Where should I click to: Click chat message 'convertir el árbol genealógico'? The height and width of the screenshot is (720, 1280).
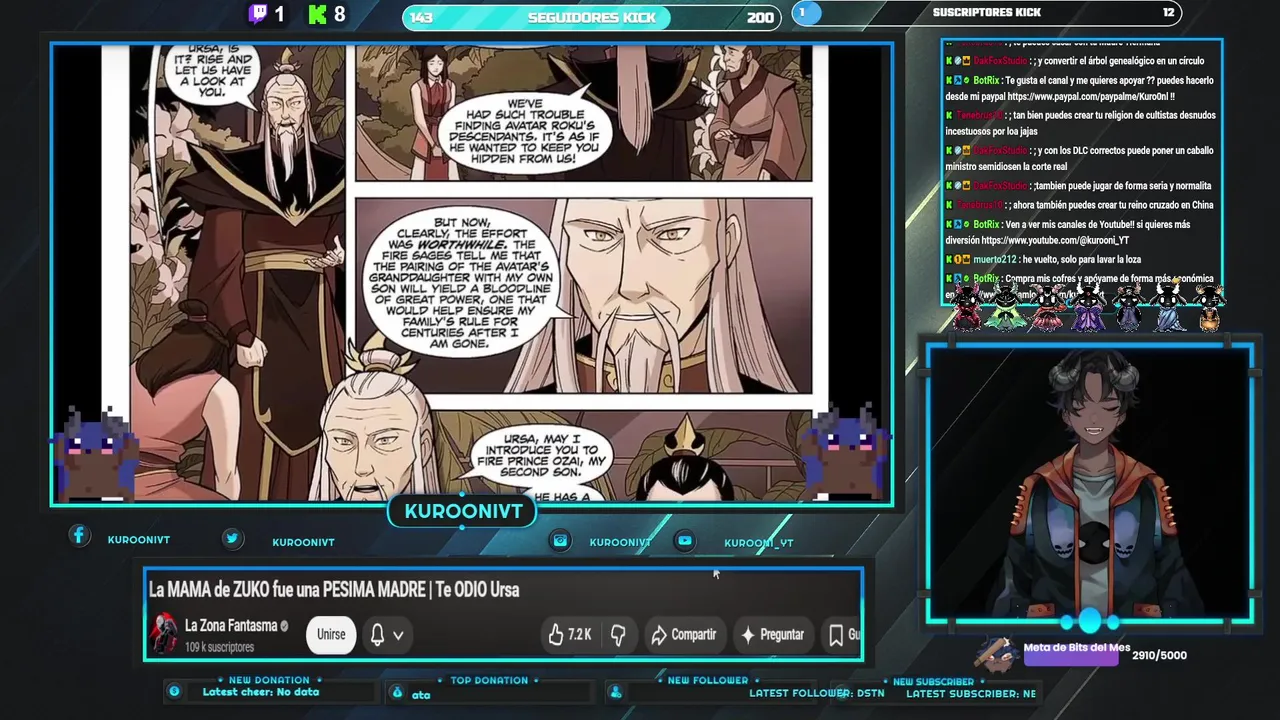[x=1075, y=61]
